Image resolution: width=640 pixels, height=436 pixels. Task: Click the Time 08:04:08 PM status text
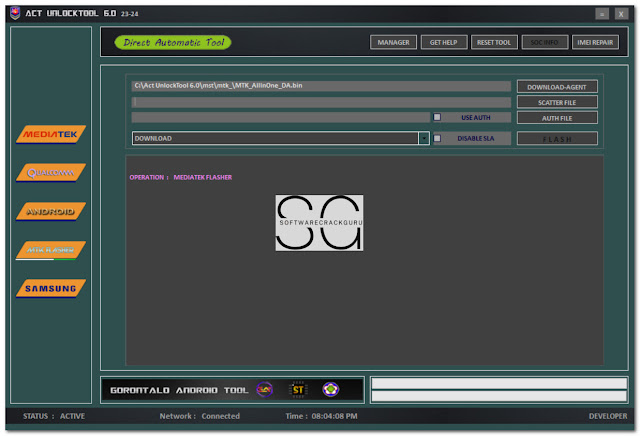(x=322, y=416)
